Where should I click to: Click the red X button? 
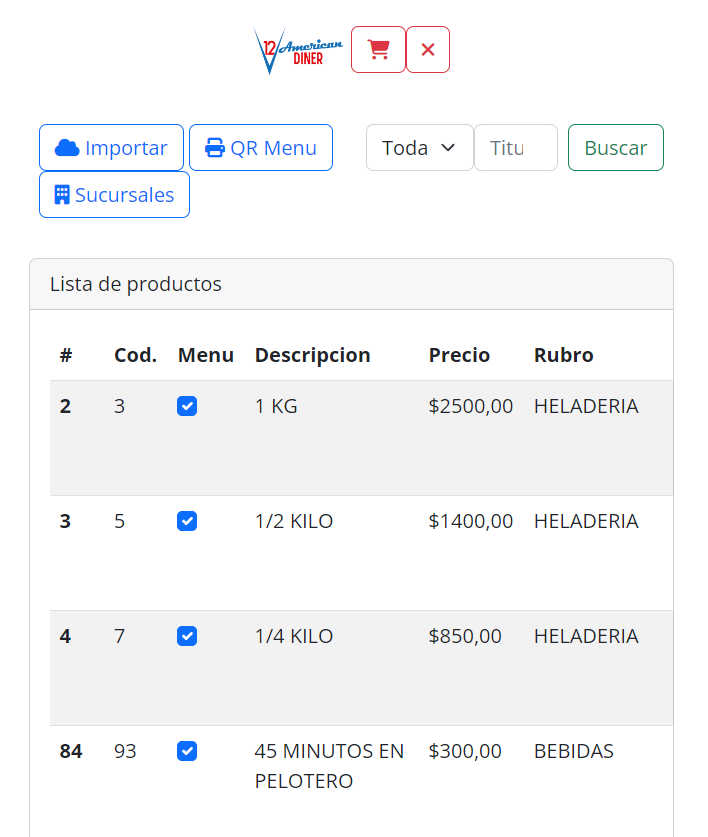tap(428, 50)
